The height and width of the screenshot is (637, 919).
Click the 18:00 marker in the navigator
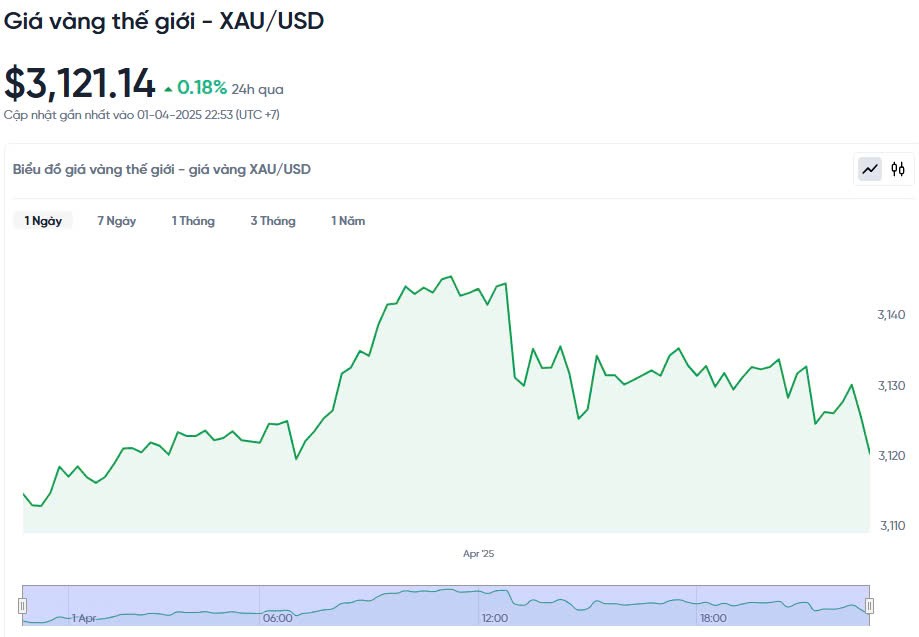click(713, 619)
